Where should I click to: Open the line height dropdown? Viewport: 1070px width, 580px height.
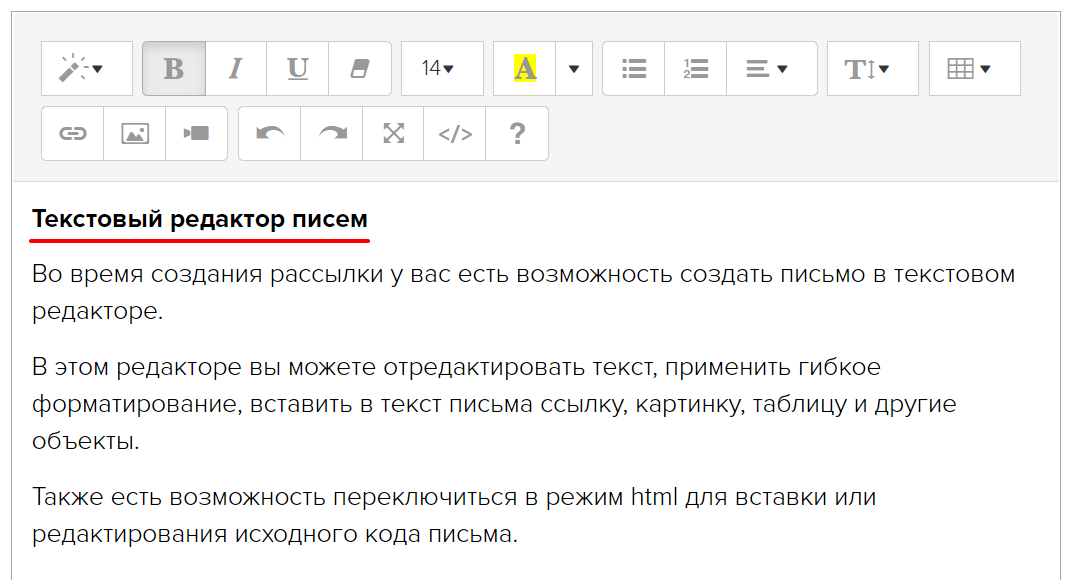pyautogui.click(x=873, y=68)
